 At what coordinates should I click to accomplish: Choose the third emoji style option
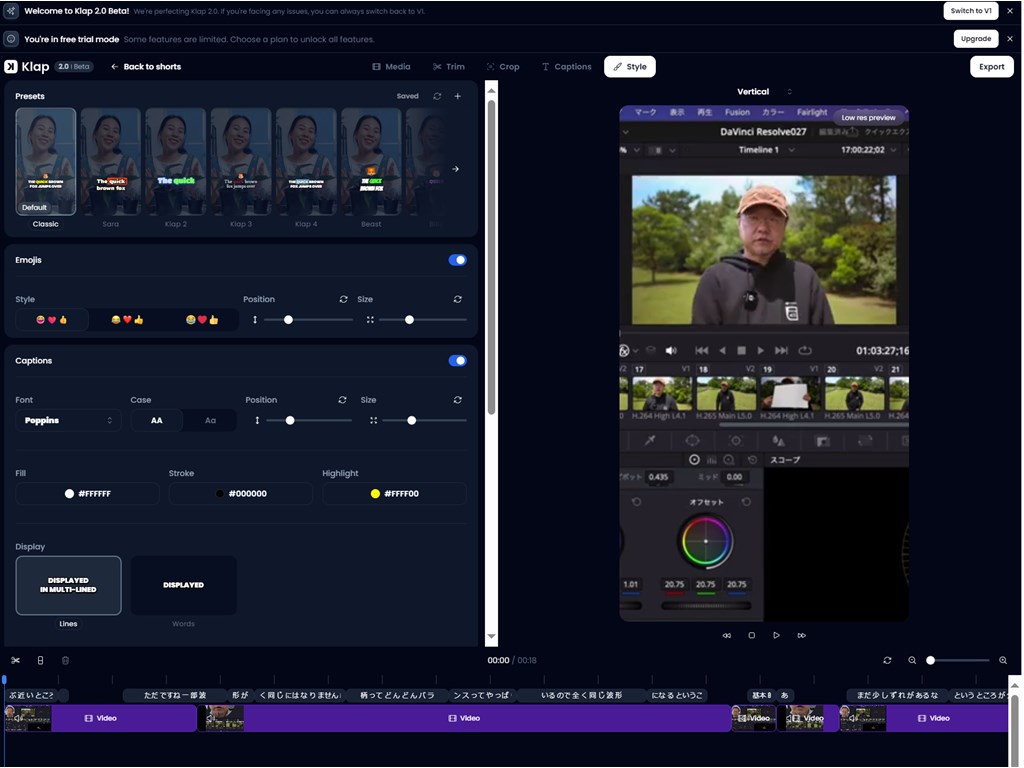[202, 319]
